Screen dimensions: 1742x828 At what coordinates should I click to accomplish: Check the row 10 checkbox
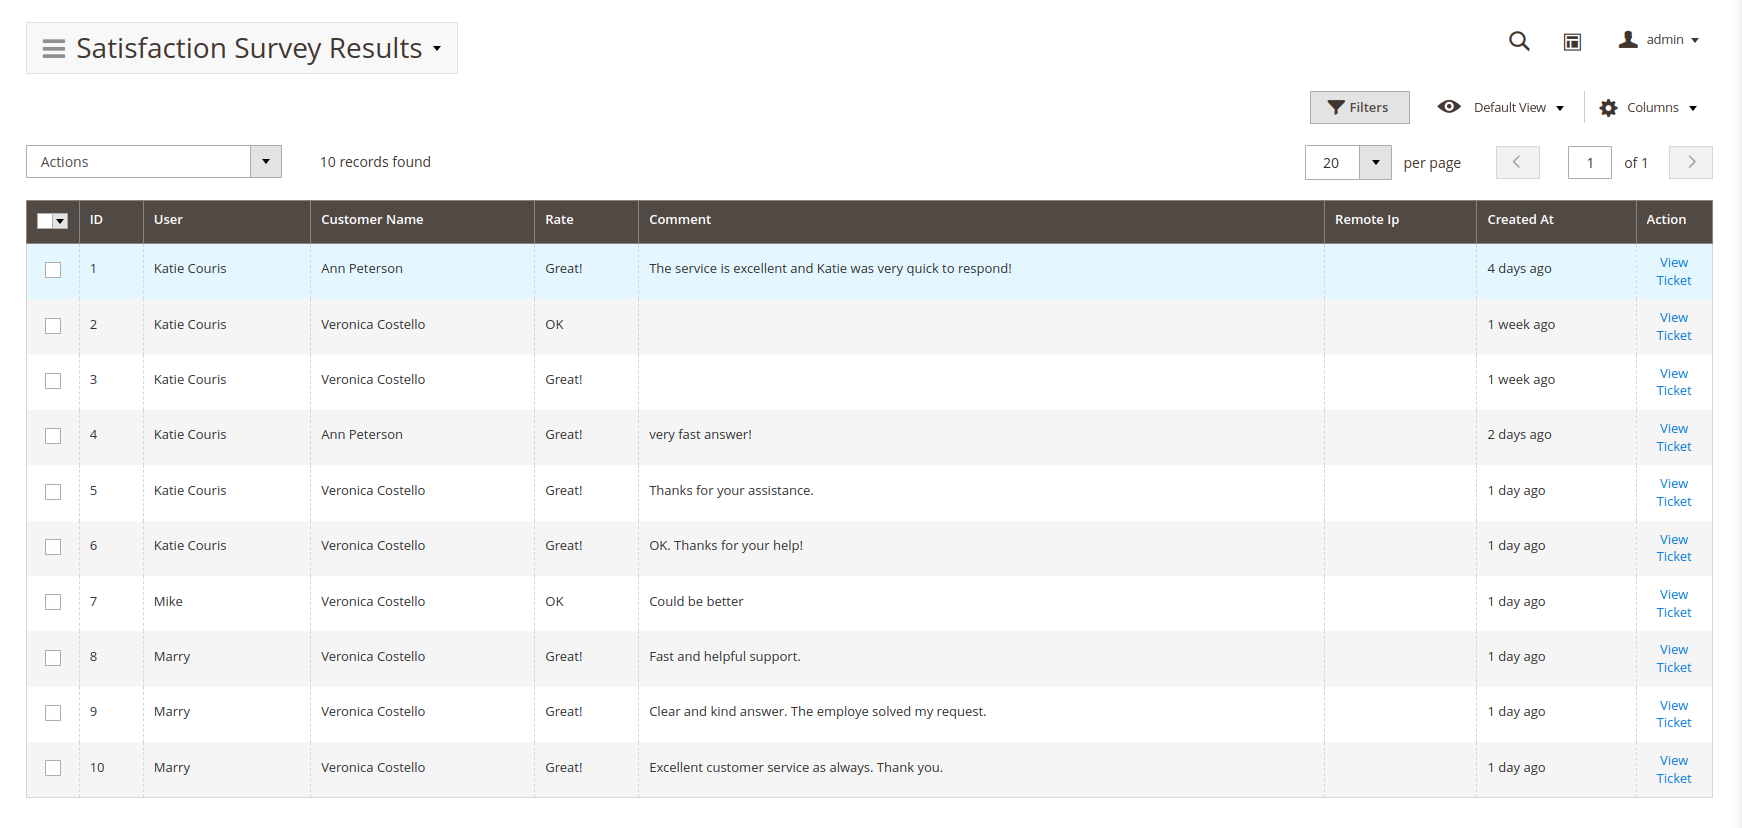click(53, 768)
